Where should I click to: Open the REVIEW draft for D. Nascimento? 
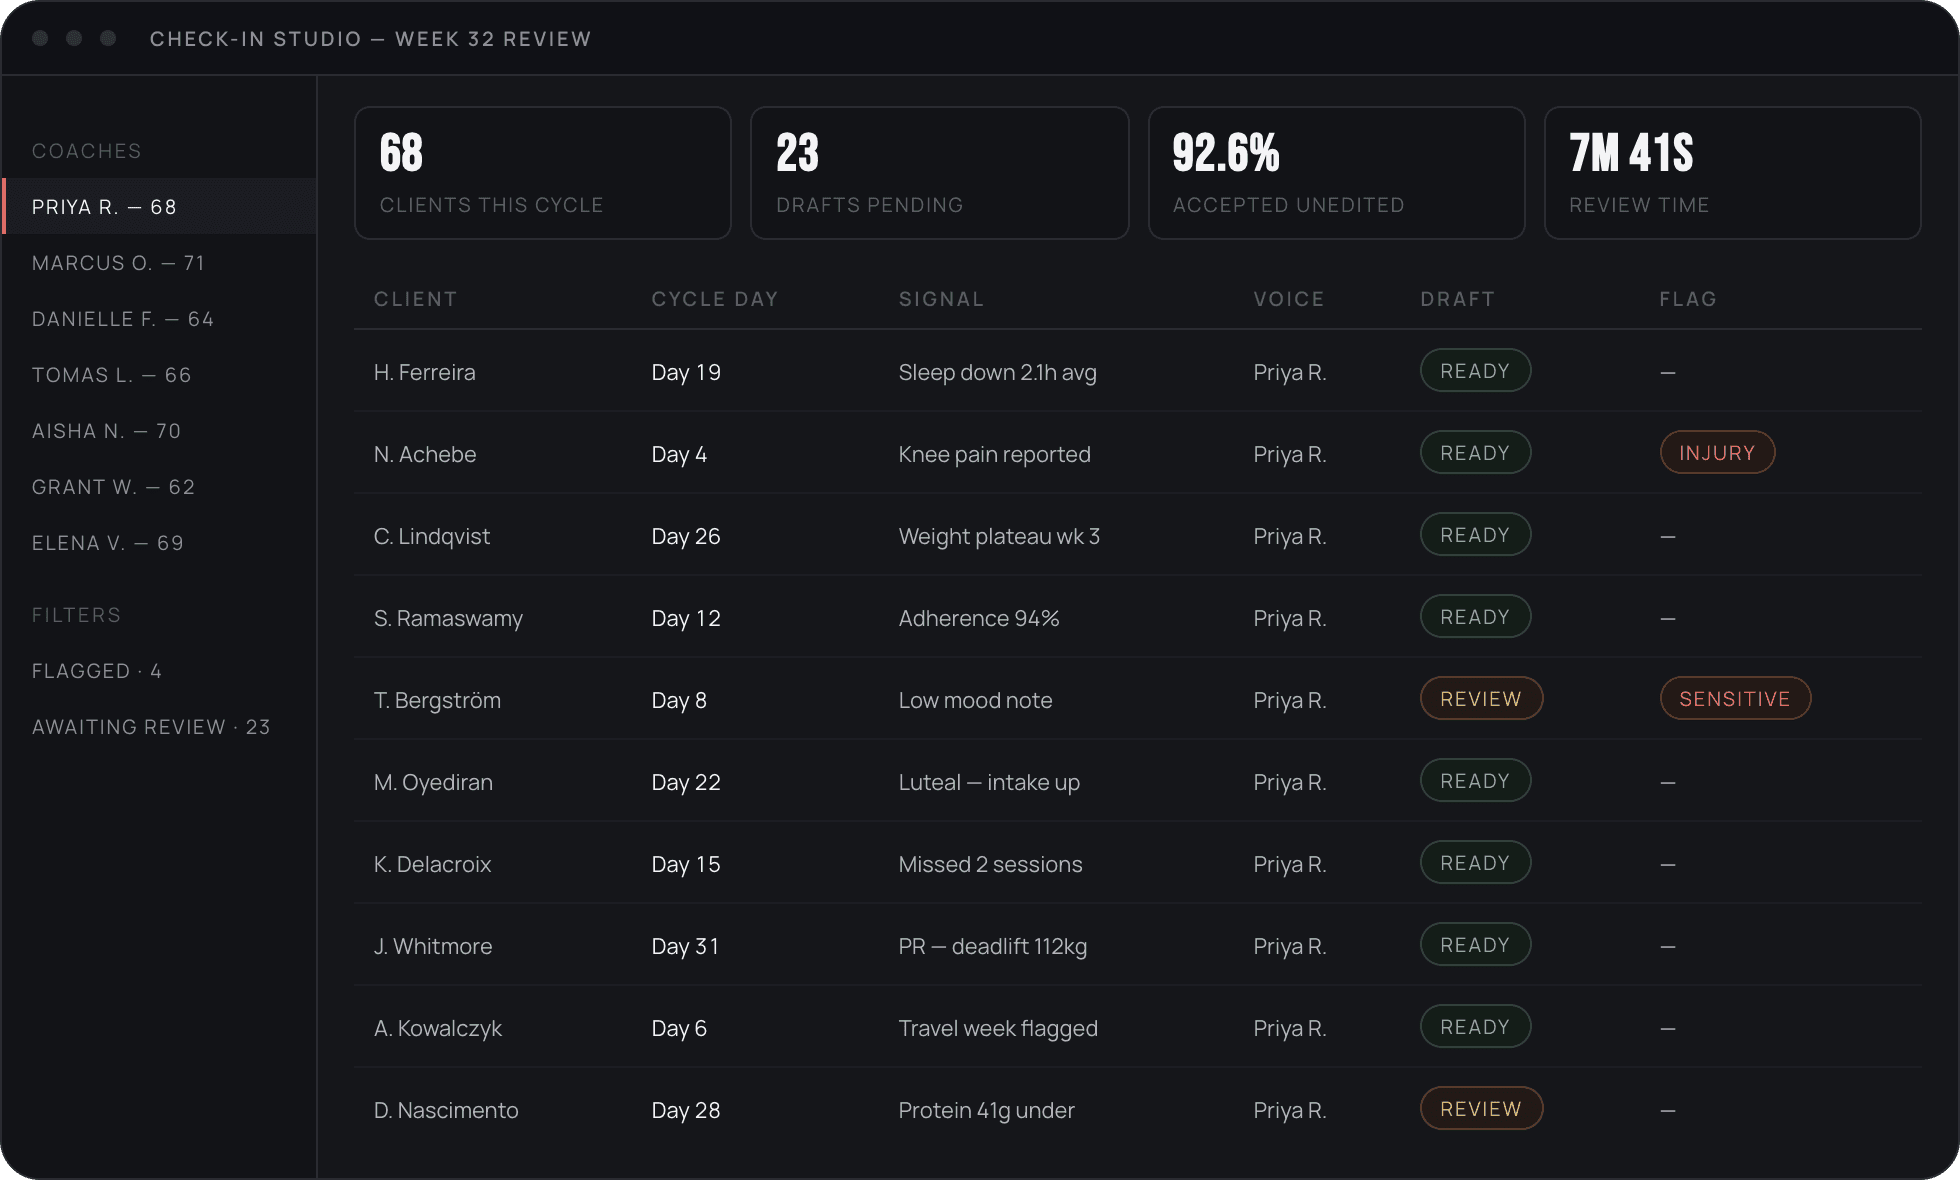(1481, 1109)
